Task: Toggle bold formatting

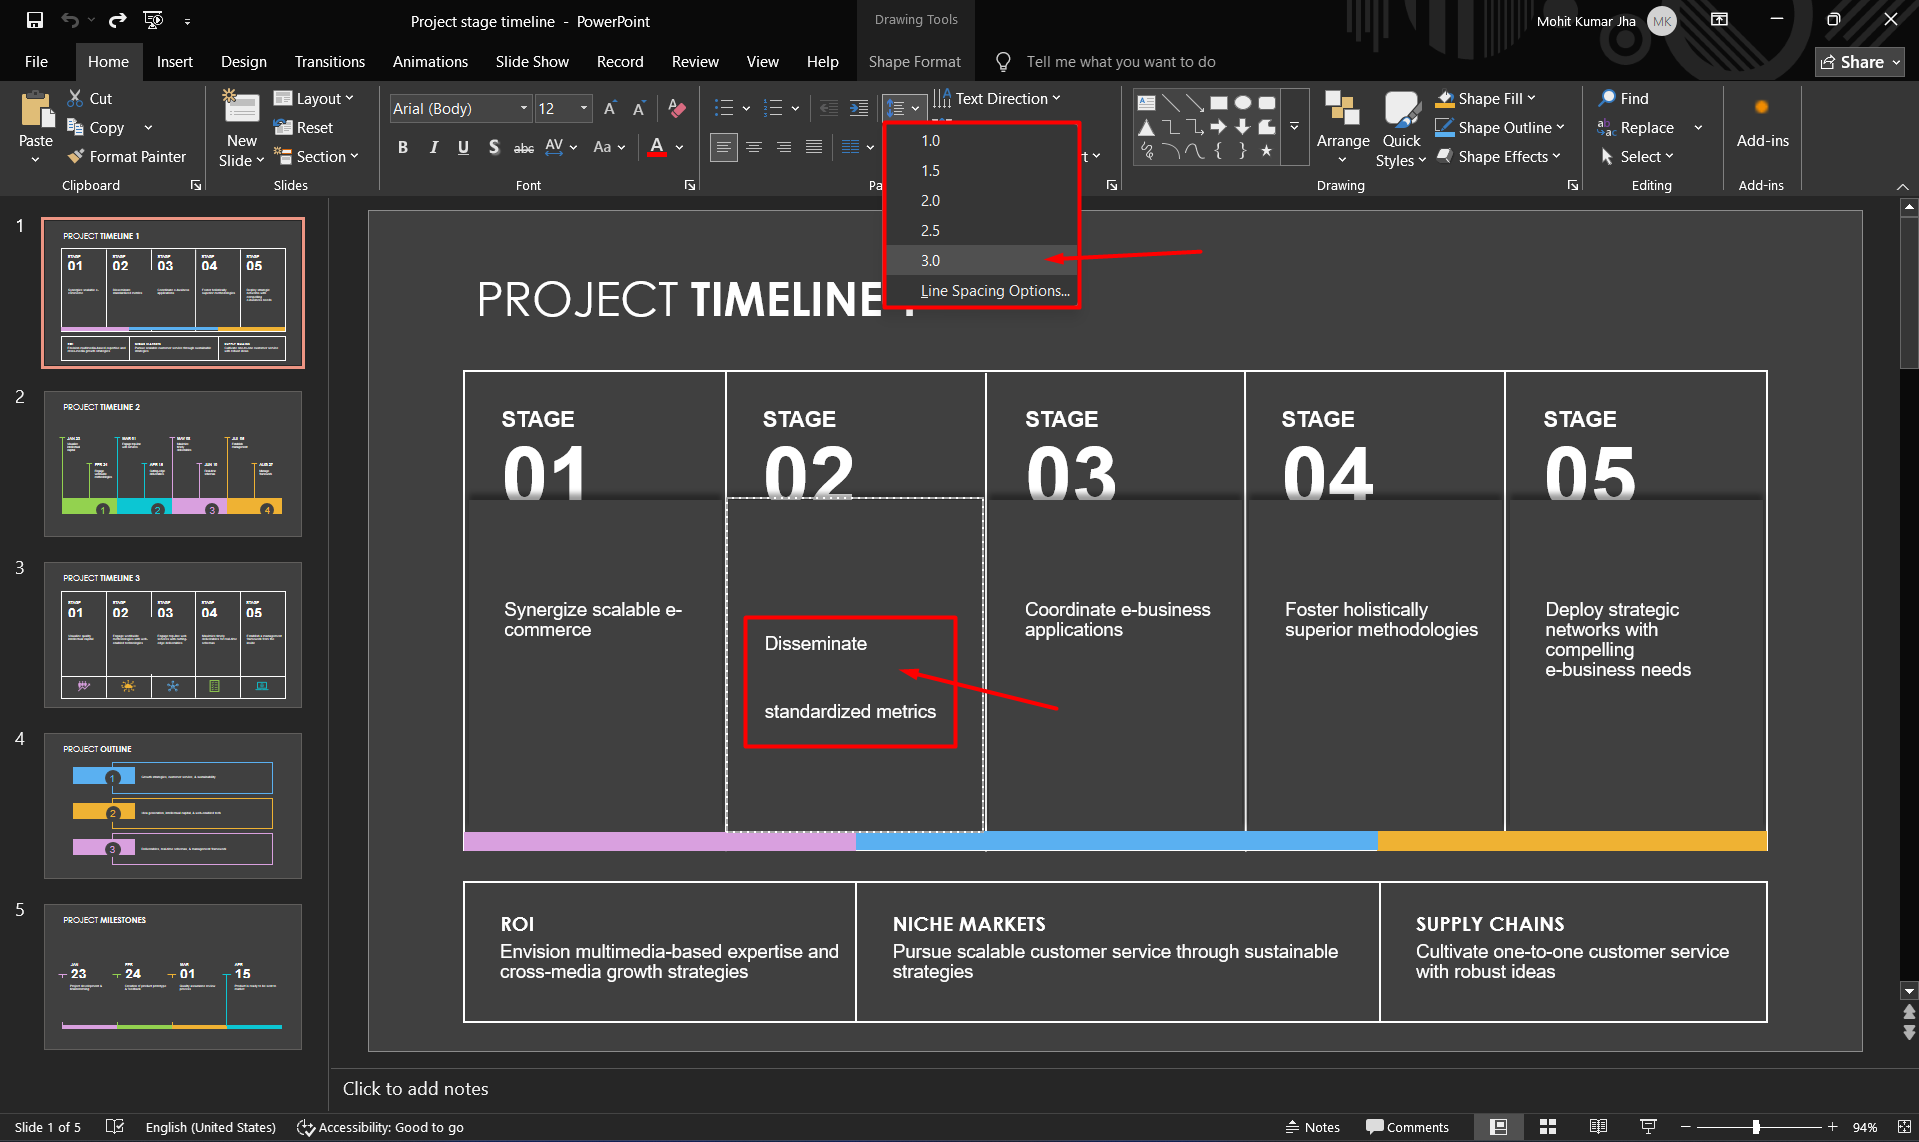Action: click(403, 147)
